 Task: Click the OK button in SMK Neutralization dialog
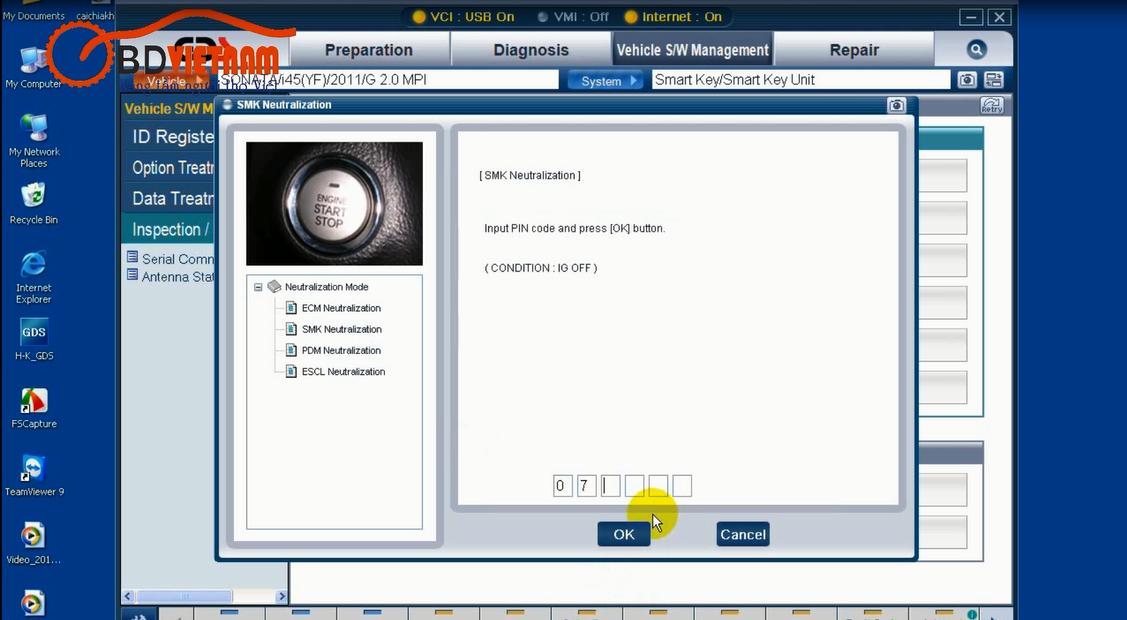624,534
